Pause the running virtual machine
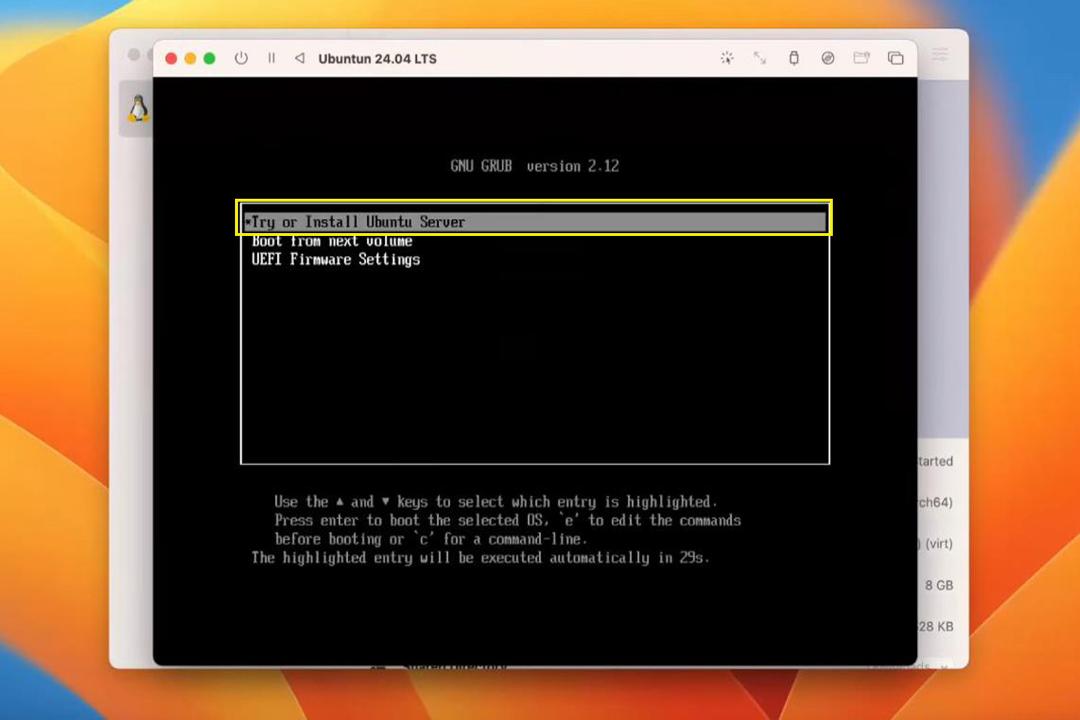 [271, 59]
